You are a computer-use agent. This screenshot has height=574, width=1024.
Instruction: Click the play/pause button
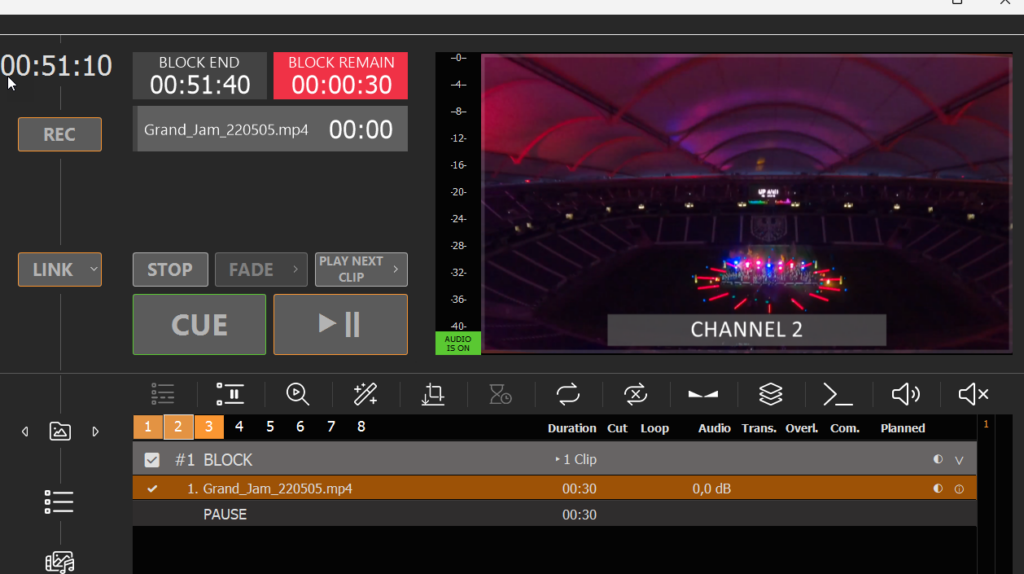[x=340, y=325]
